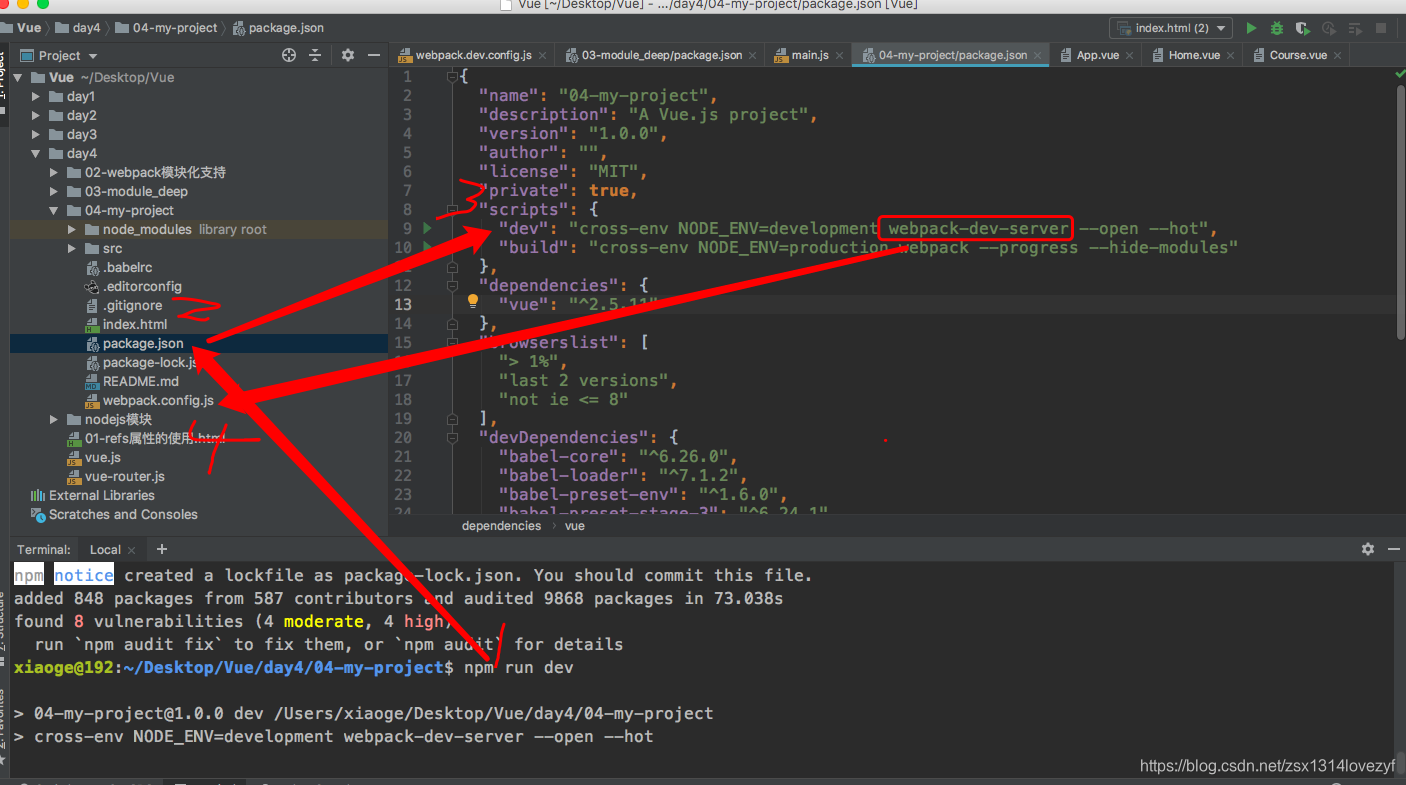Click the run gutter arrow for dev script
Viewport: 1406px width, 785px height.
click(427, 228)
